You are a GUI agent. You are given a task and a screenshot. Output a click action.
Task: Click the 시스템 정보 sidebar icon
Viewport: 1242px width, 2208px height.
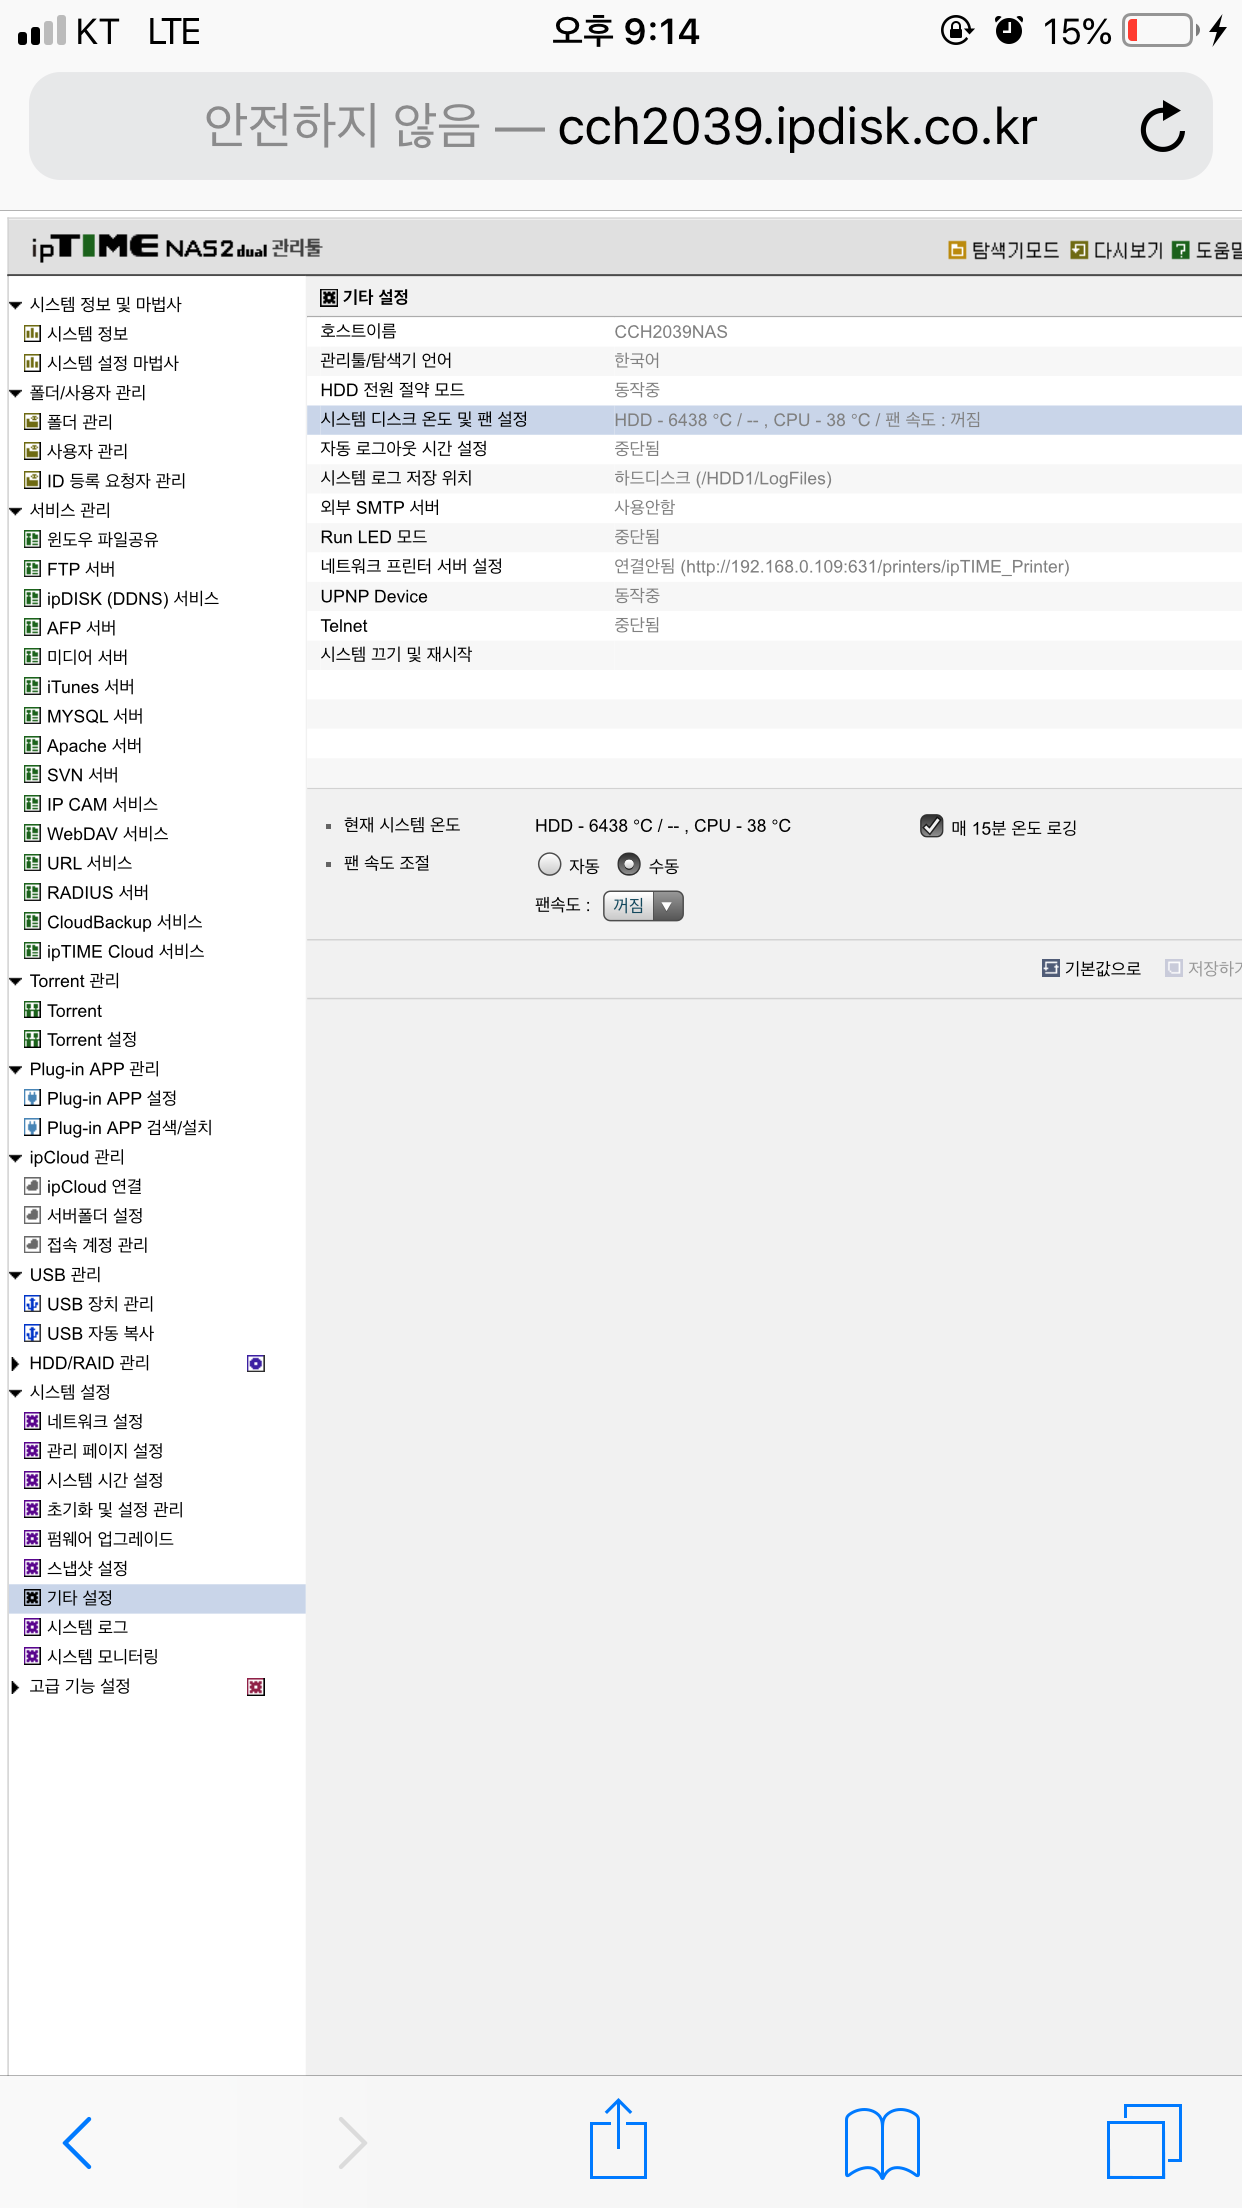[x=32, y=333]
